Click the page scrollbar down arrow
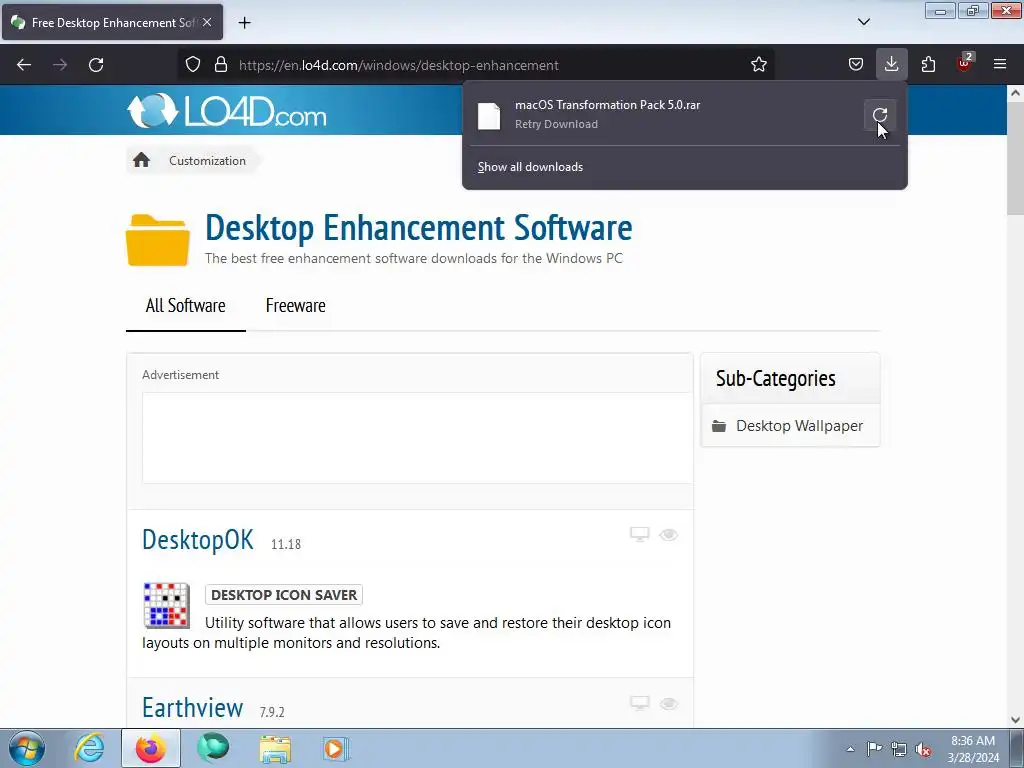 click(1015, 720)
